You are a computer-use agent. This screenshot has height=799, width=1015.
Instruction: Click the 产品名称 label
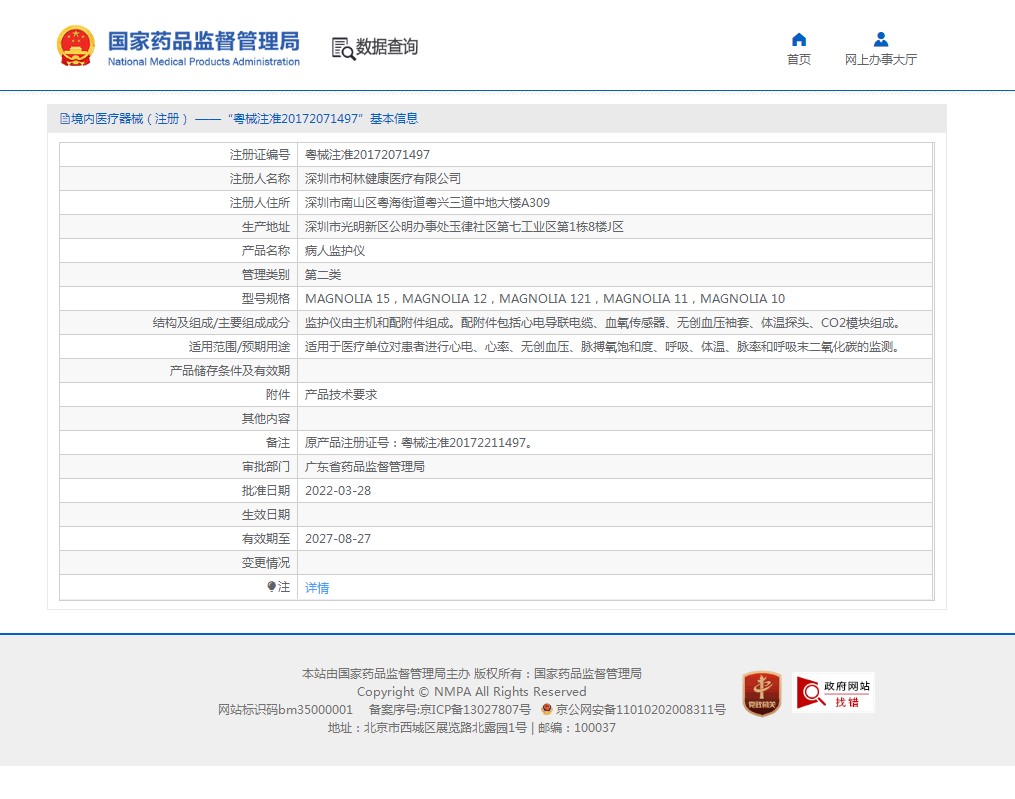(x=265, y=251)
